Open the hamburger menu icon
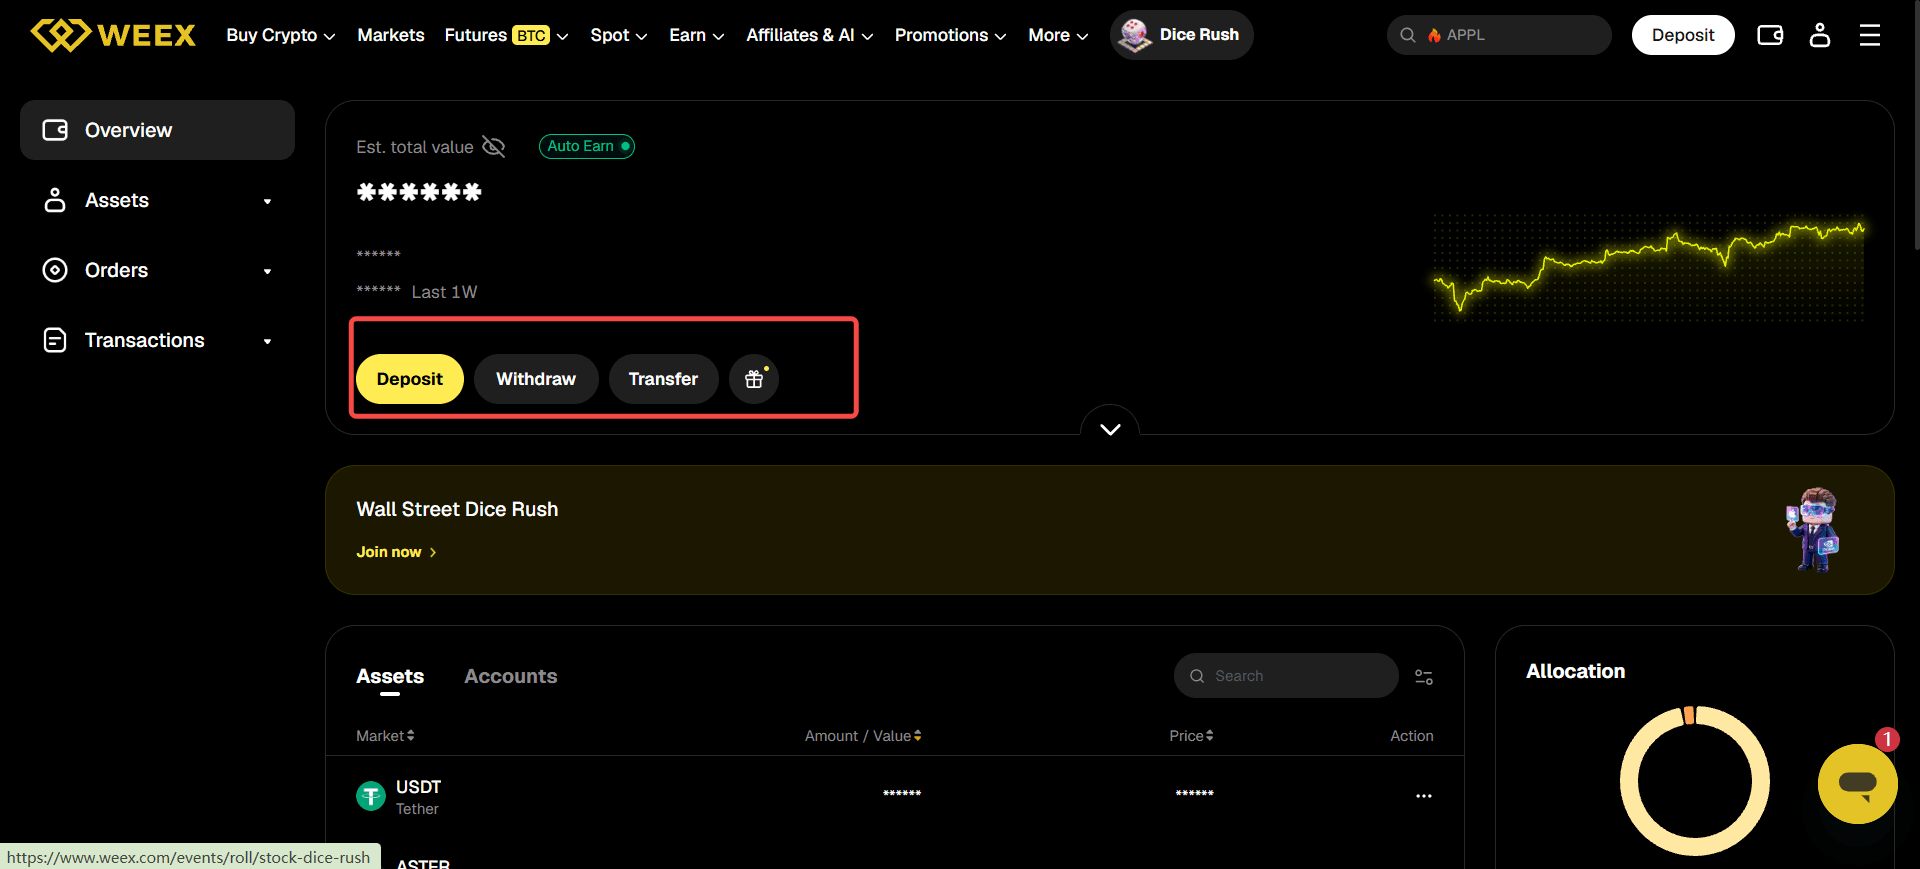The height and width of the screenshot is (869, 1920). (x=1870, y=35)
